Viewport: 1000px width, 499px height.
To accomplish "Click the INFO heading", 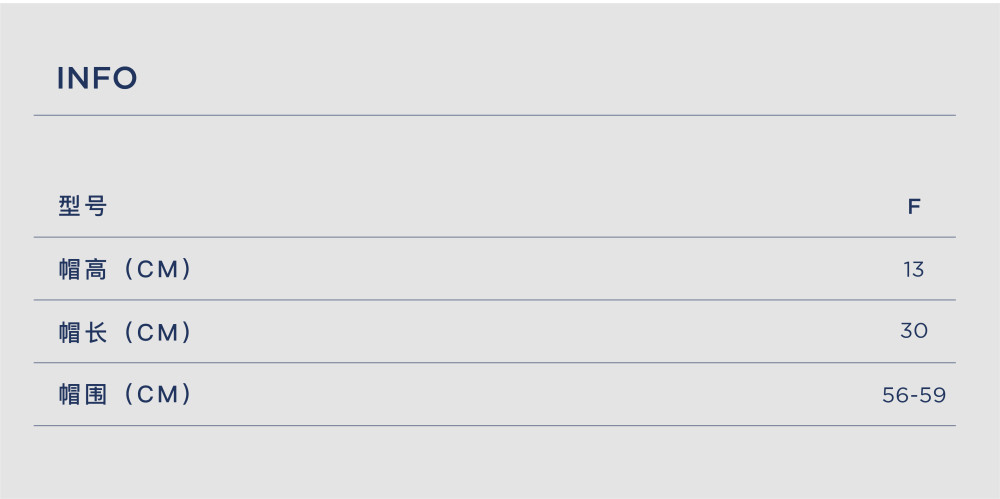I will (x=97, y=78).
